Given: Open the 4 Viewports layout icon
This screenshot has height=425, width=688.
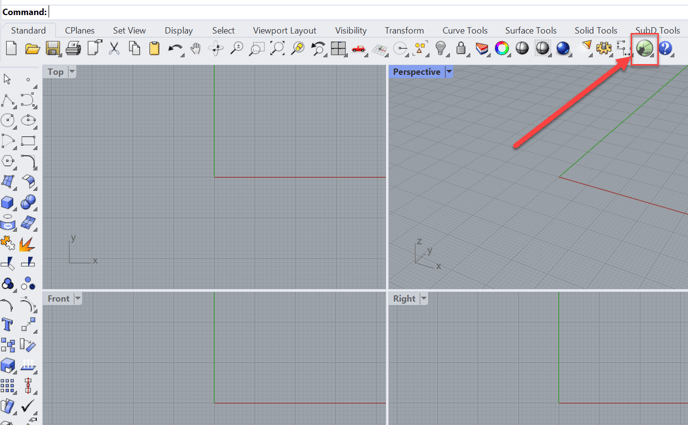Looking at the screenshot, I should coord(338,48).
